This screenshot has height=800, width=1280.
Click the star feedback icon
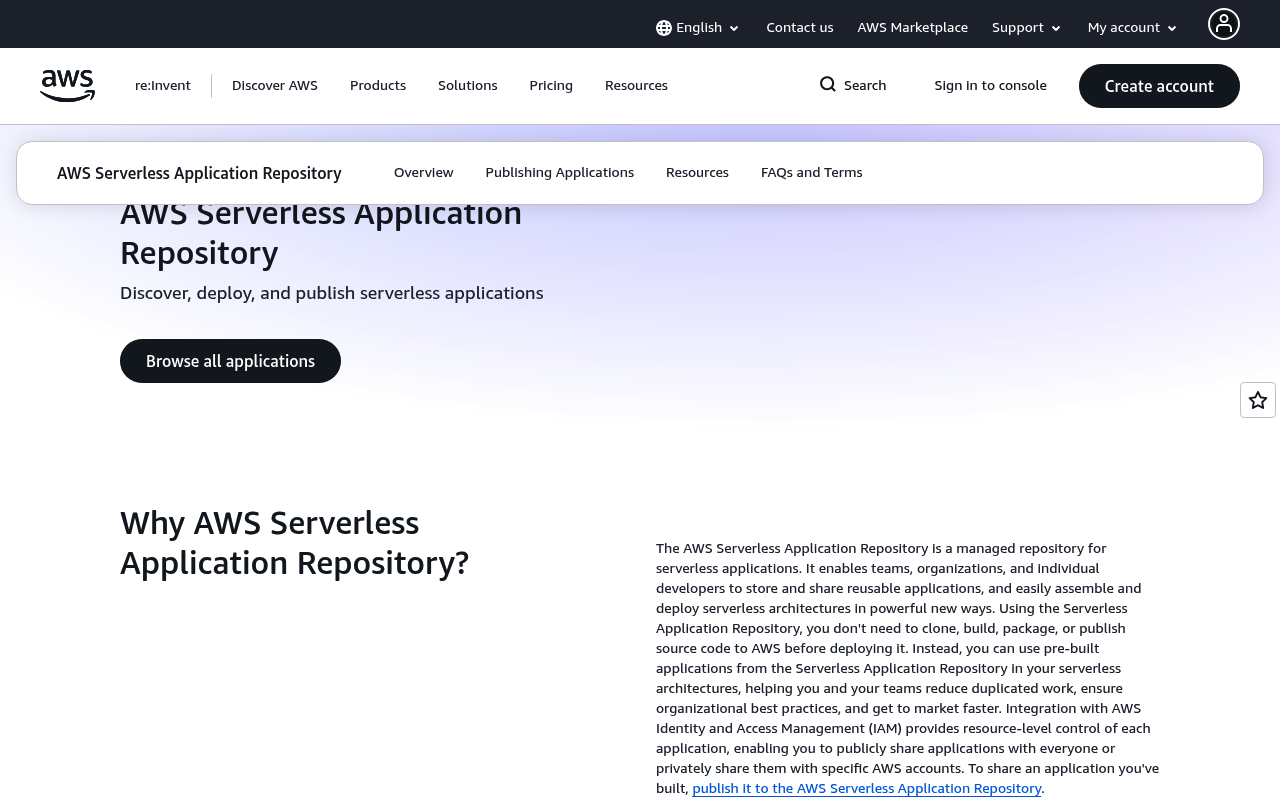tap(1258, 400)
